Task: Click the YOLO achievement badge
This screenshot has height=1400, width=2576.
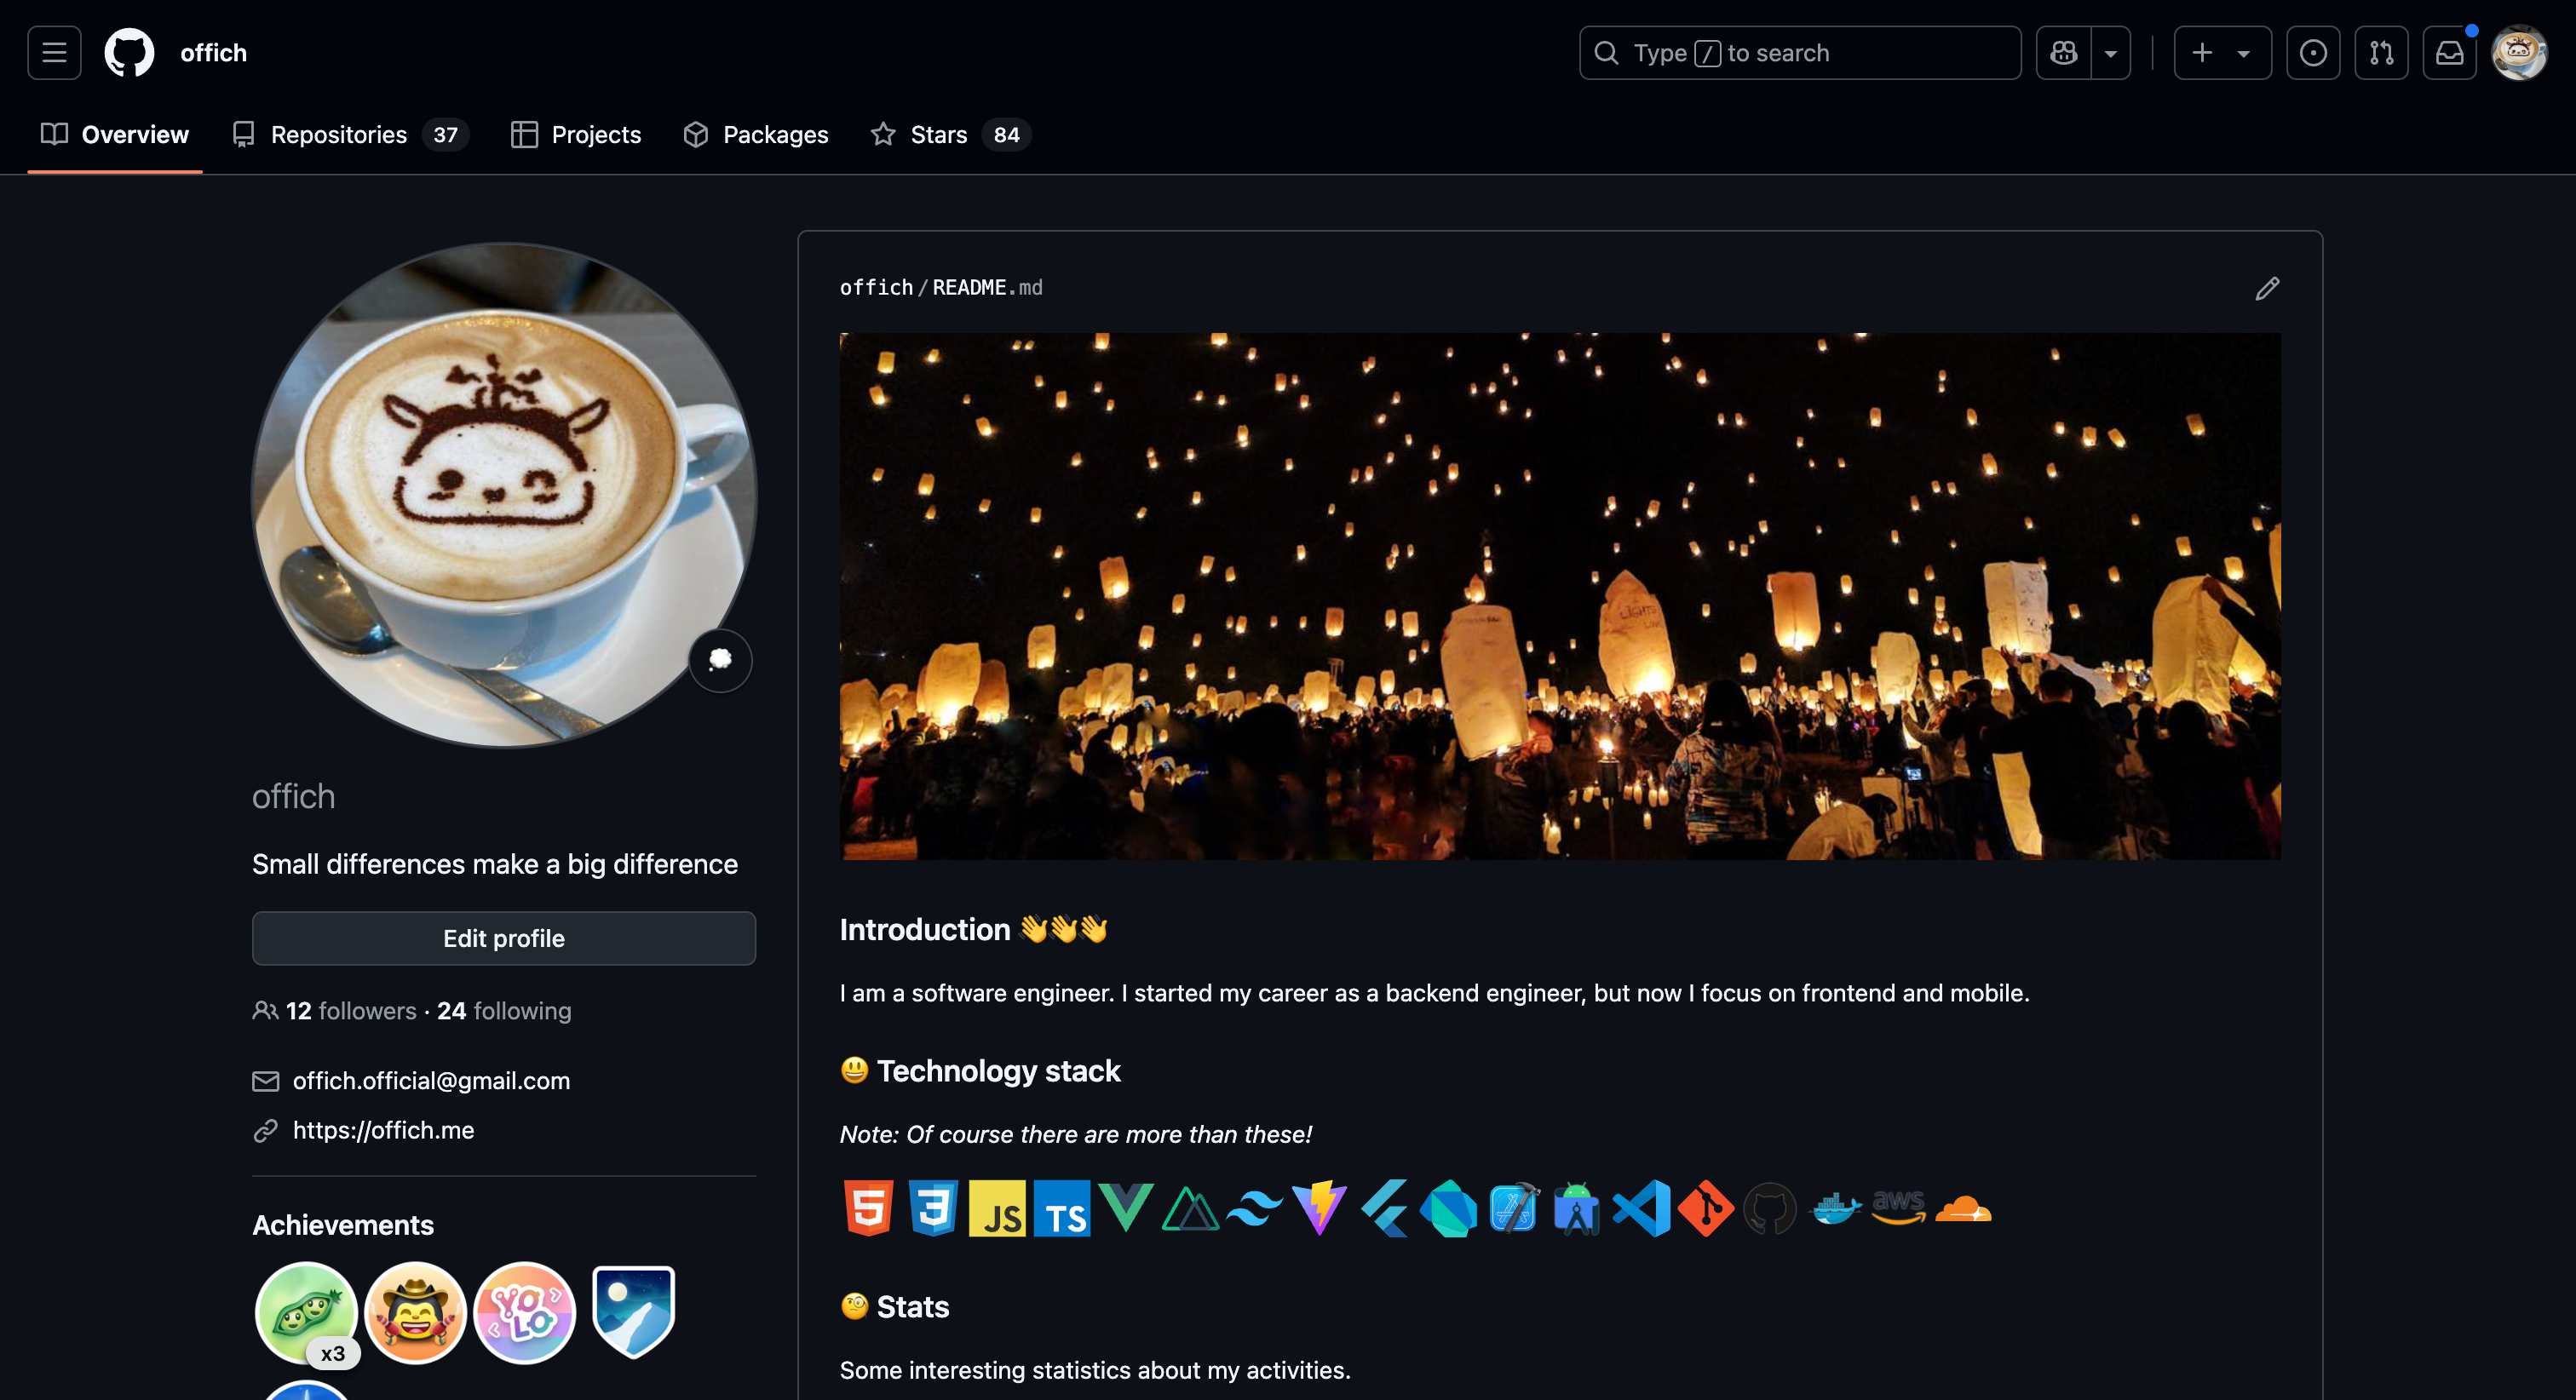Action: click(525, 1312)
